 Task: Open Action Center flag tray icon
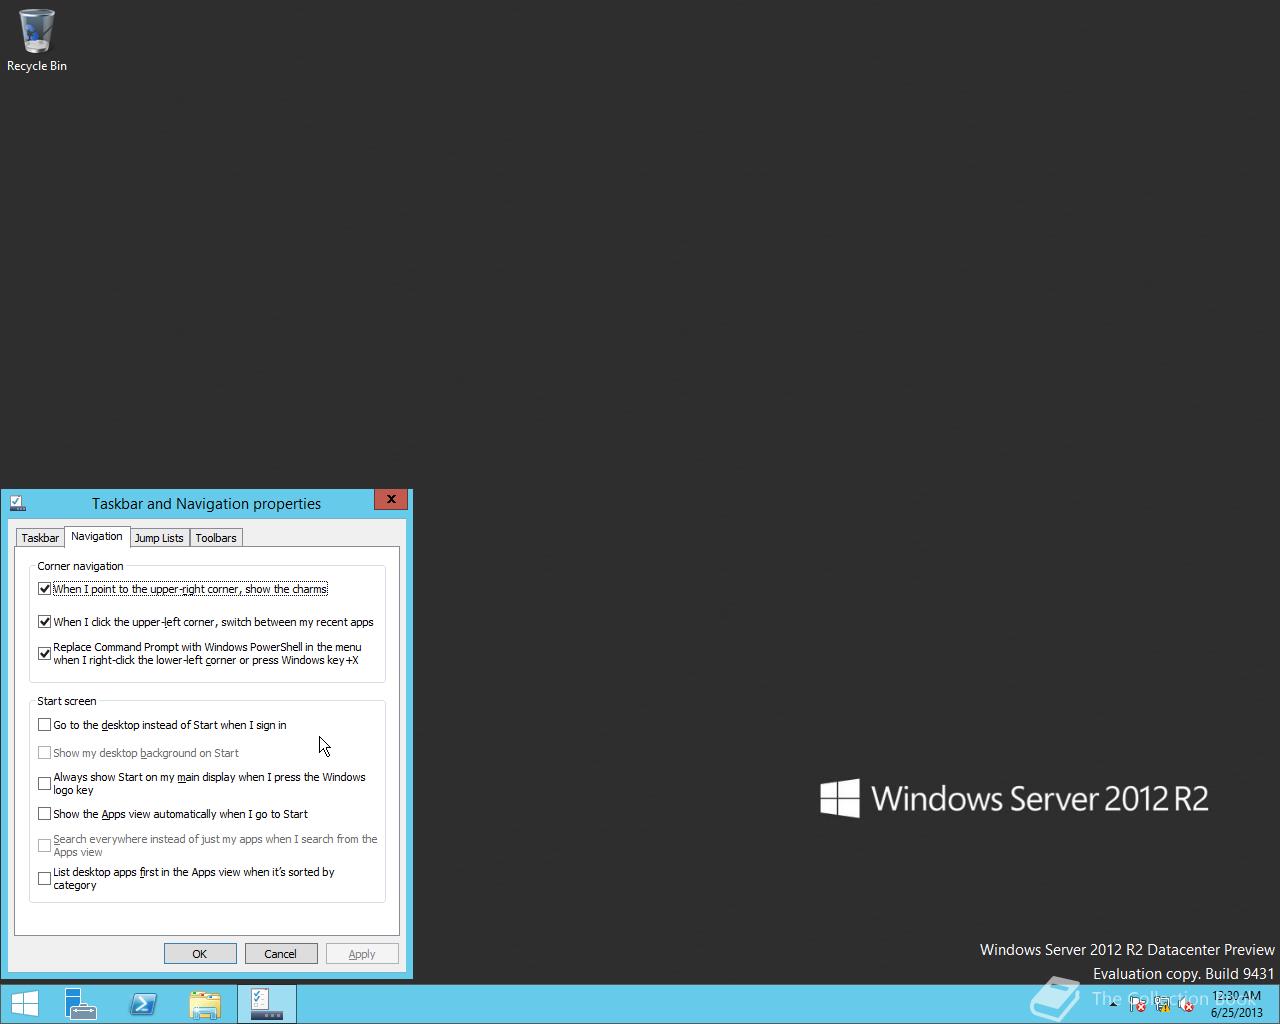coord(1137,1004)
